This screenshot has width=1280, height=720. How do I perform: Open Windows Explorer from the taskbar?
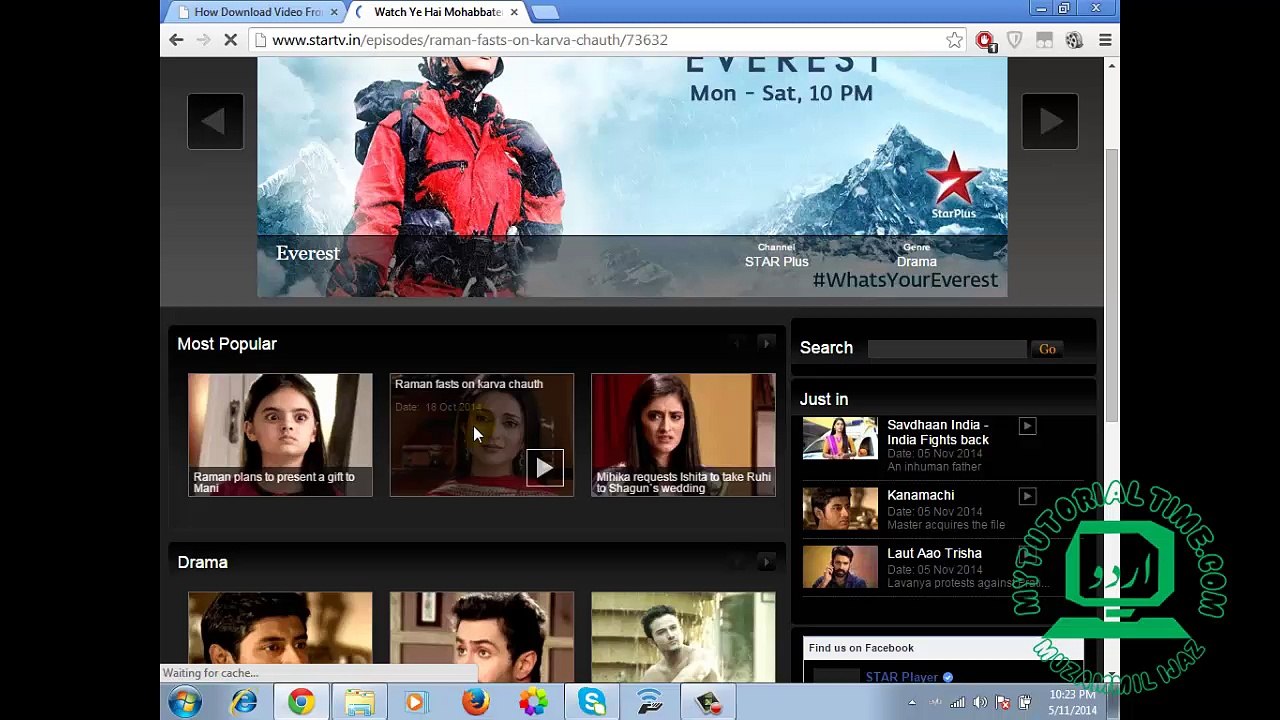coord(359,702)
